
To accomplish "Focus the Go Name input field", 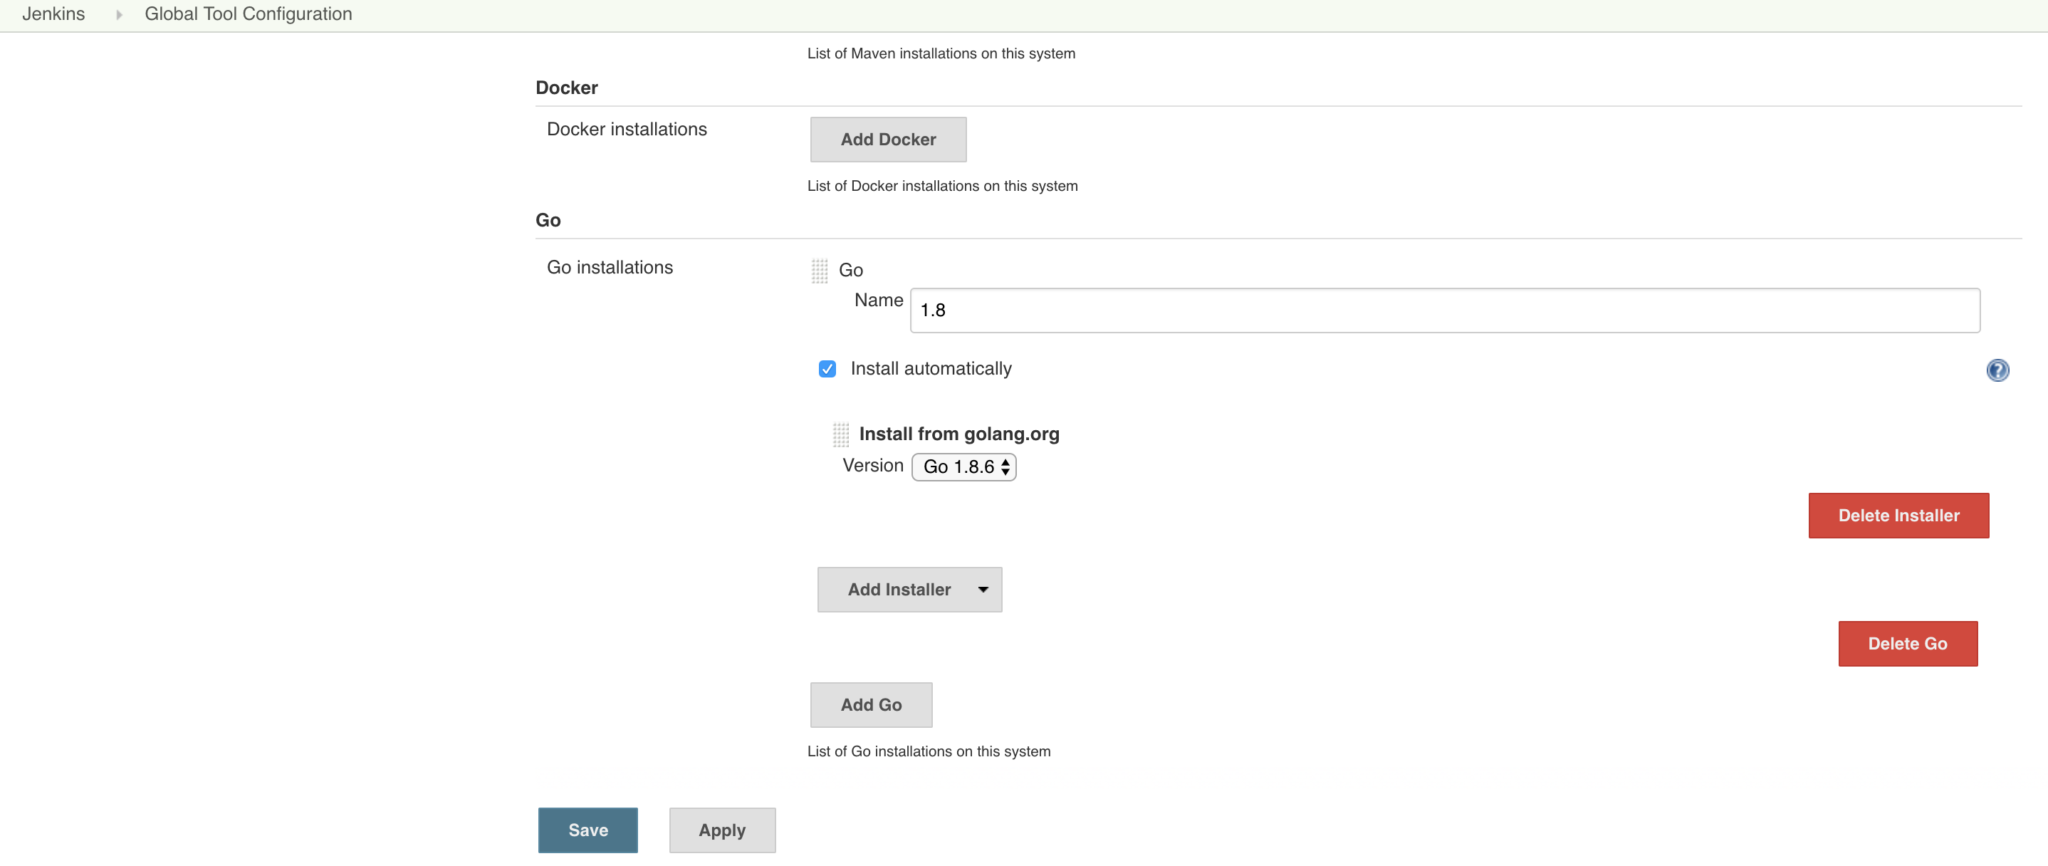I will [1444, 311].
